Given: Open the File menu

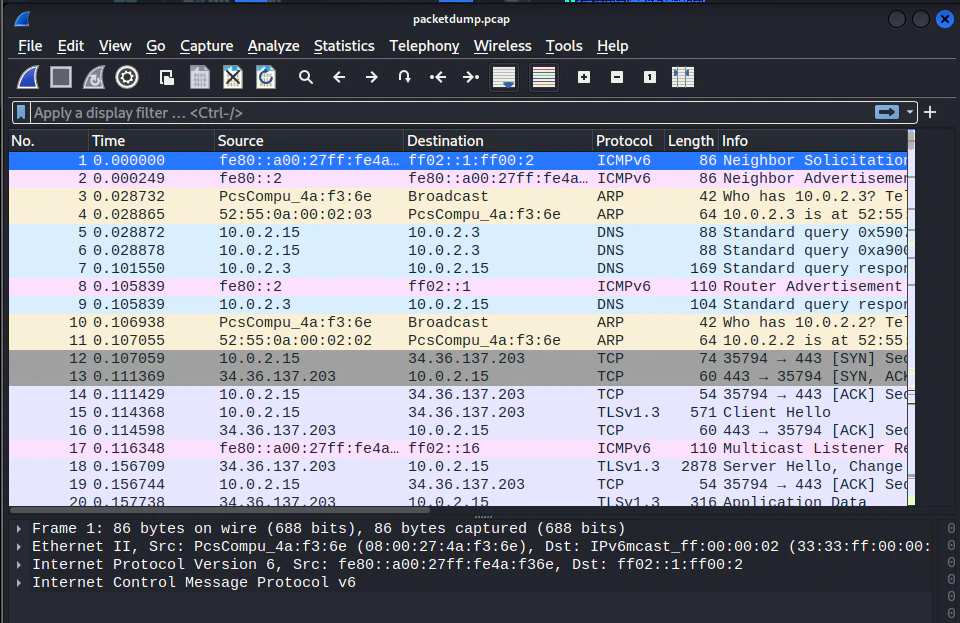Looking at the screenshot, I should [x=30, y=46].
